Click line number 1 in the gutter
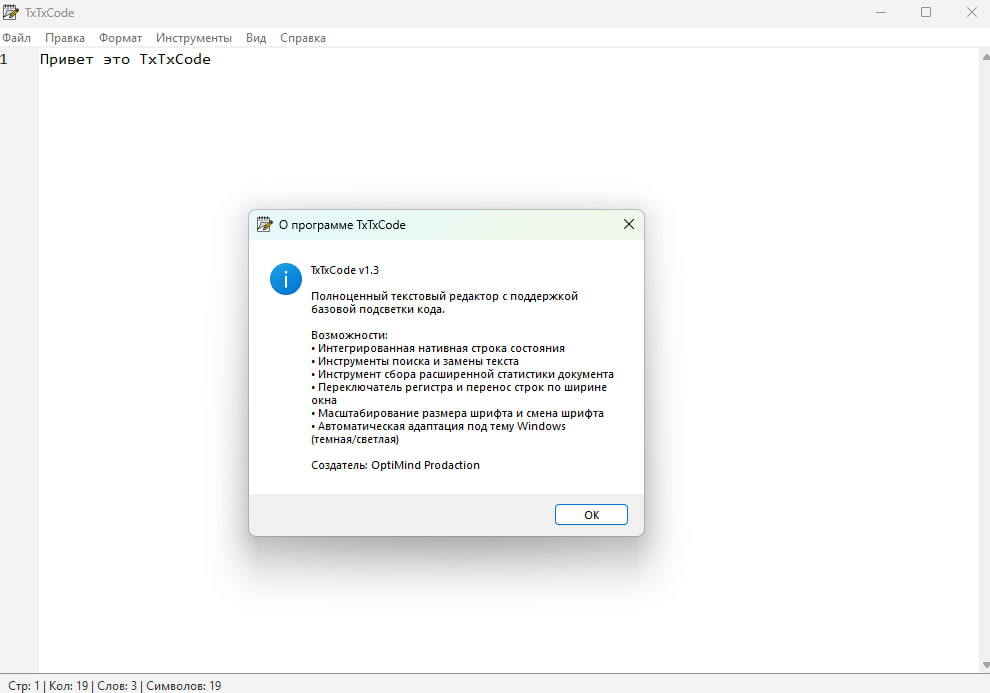 pos(4,59)
